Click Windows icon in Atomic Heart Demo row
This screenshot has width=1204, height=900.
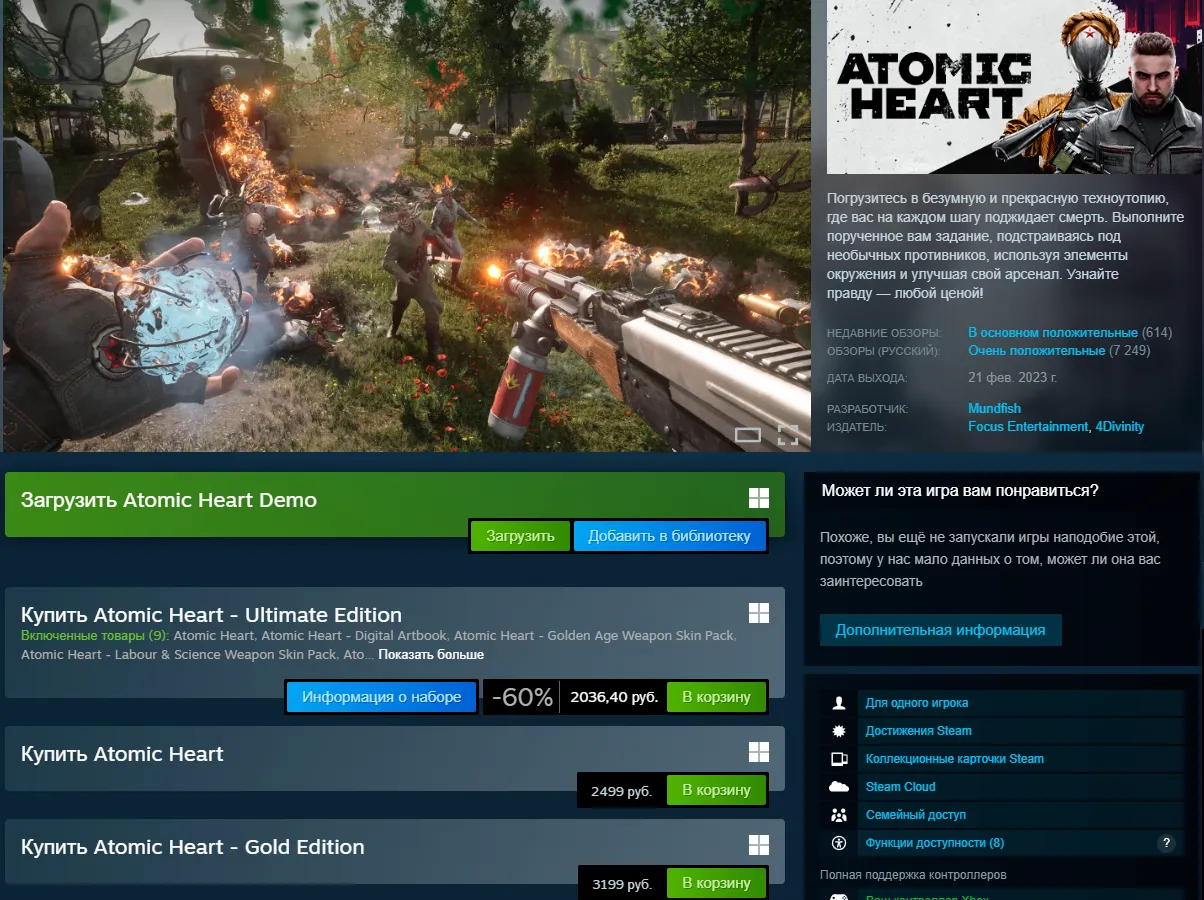pyautogui.click(x=758, y=499)
